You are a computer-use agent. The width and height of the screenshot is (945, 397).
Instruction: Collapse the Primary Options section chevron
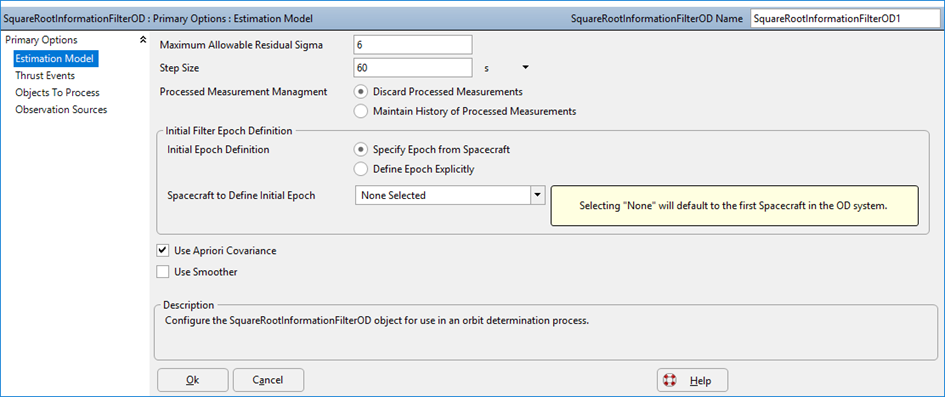pyautogui.click(x=142, y=40)
